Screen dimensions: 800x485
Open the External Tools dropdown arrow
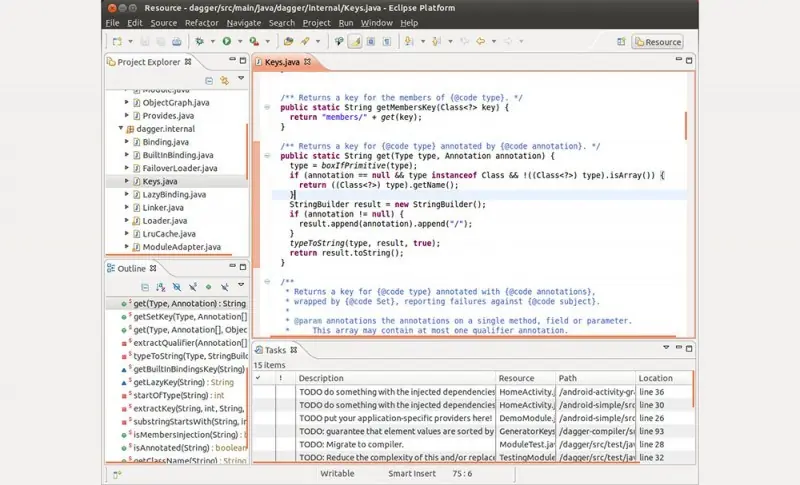click(x=267, y=42)
